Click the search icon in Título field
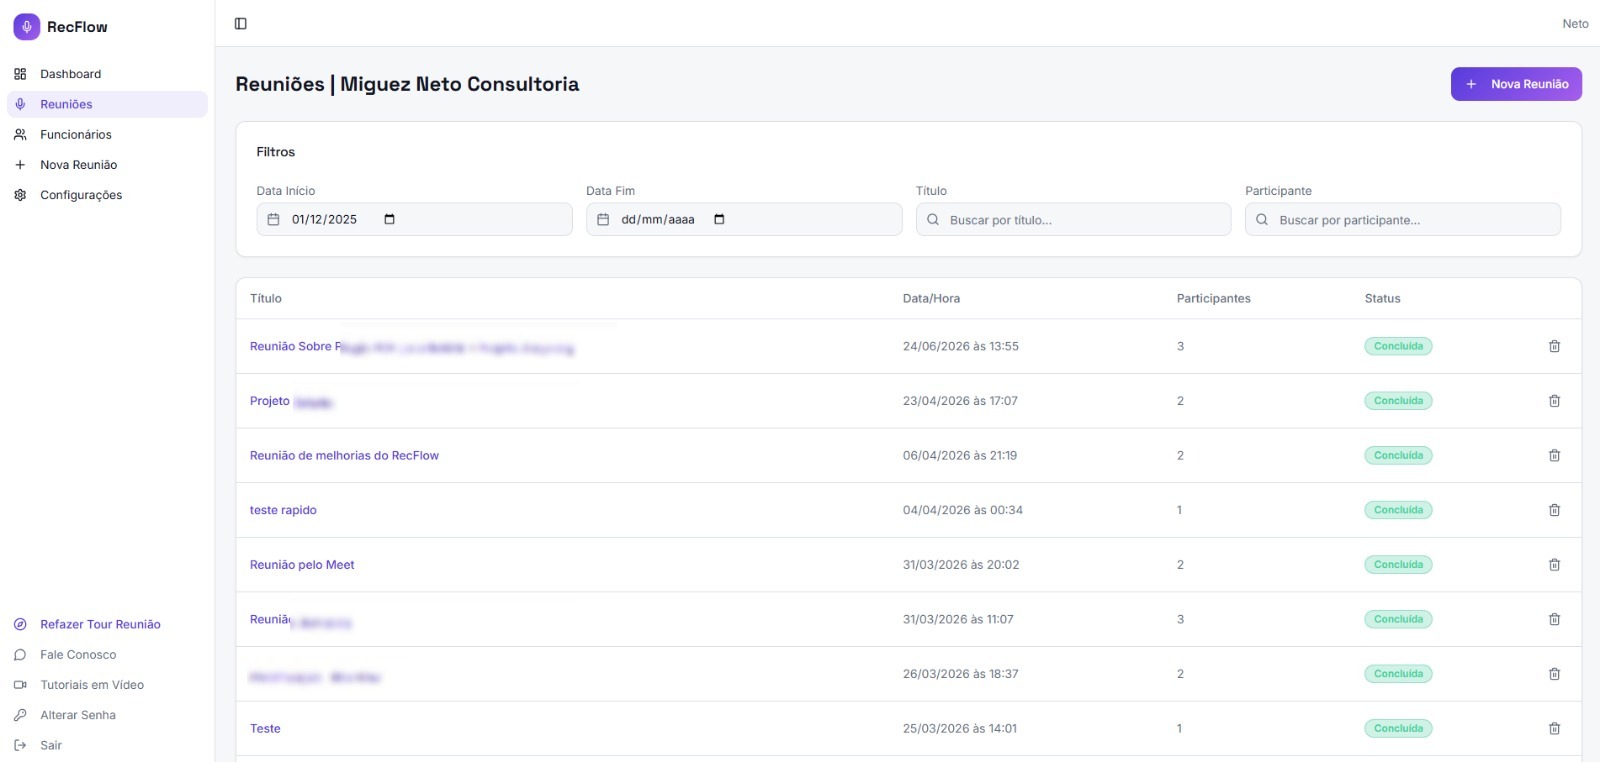The image size is (1600, 762). (x=933, y=219)
